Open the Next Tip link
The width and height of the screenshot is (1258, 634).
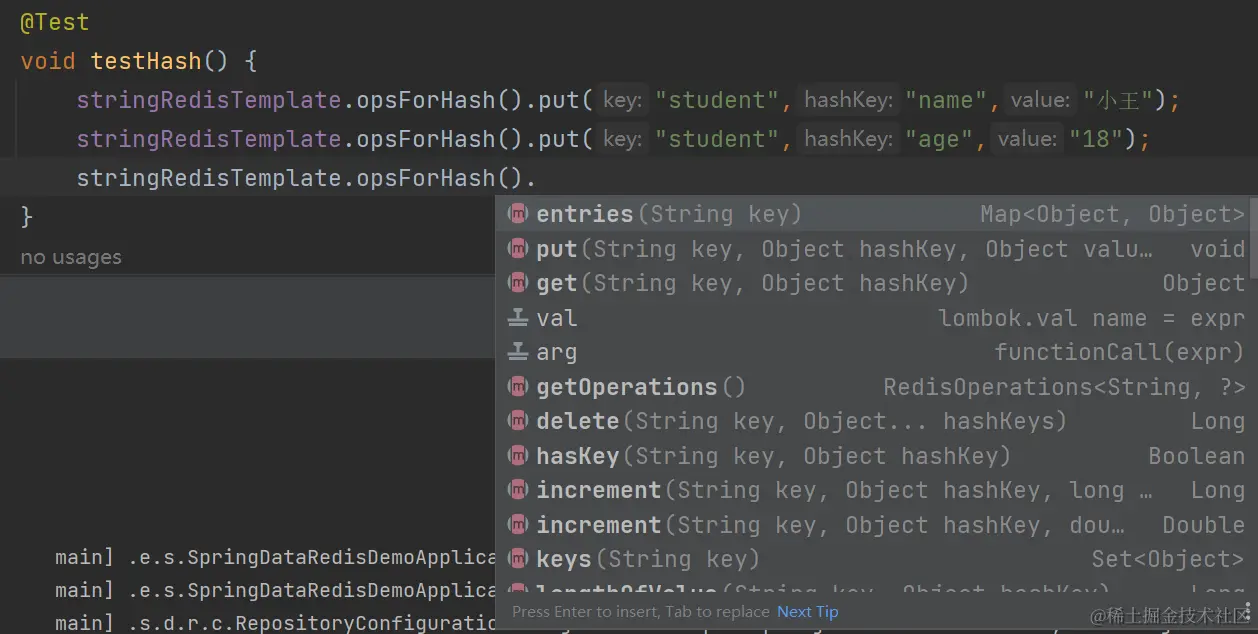808,611
